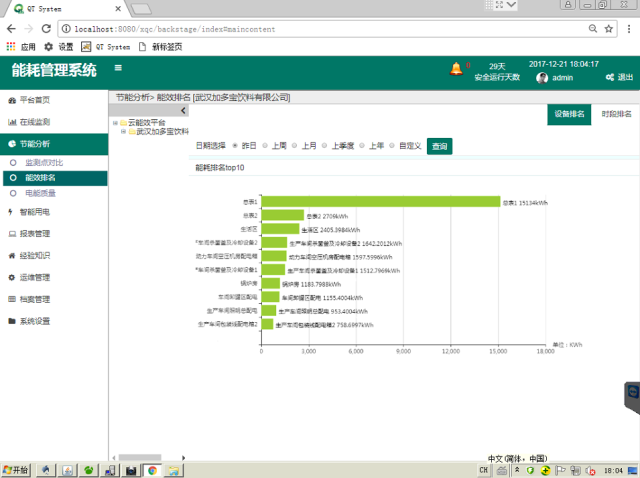
Task: Click the 总表1 bar in the chart
Action: tap(381, 202)
